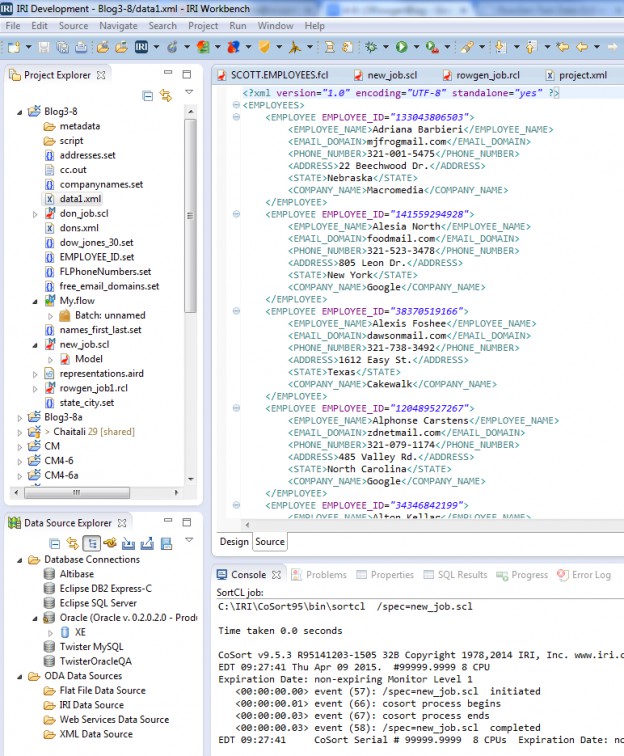This screenshot has width=624, height=756.
Task: Collapse All in Project Explorer toolbar
Action: 148,95
